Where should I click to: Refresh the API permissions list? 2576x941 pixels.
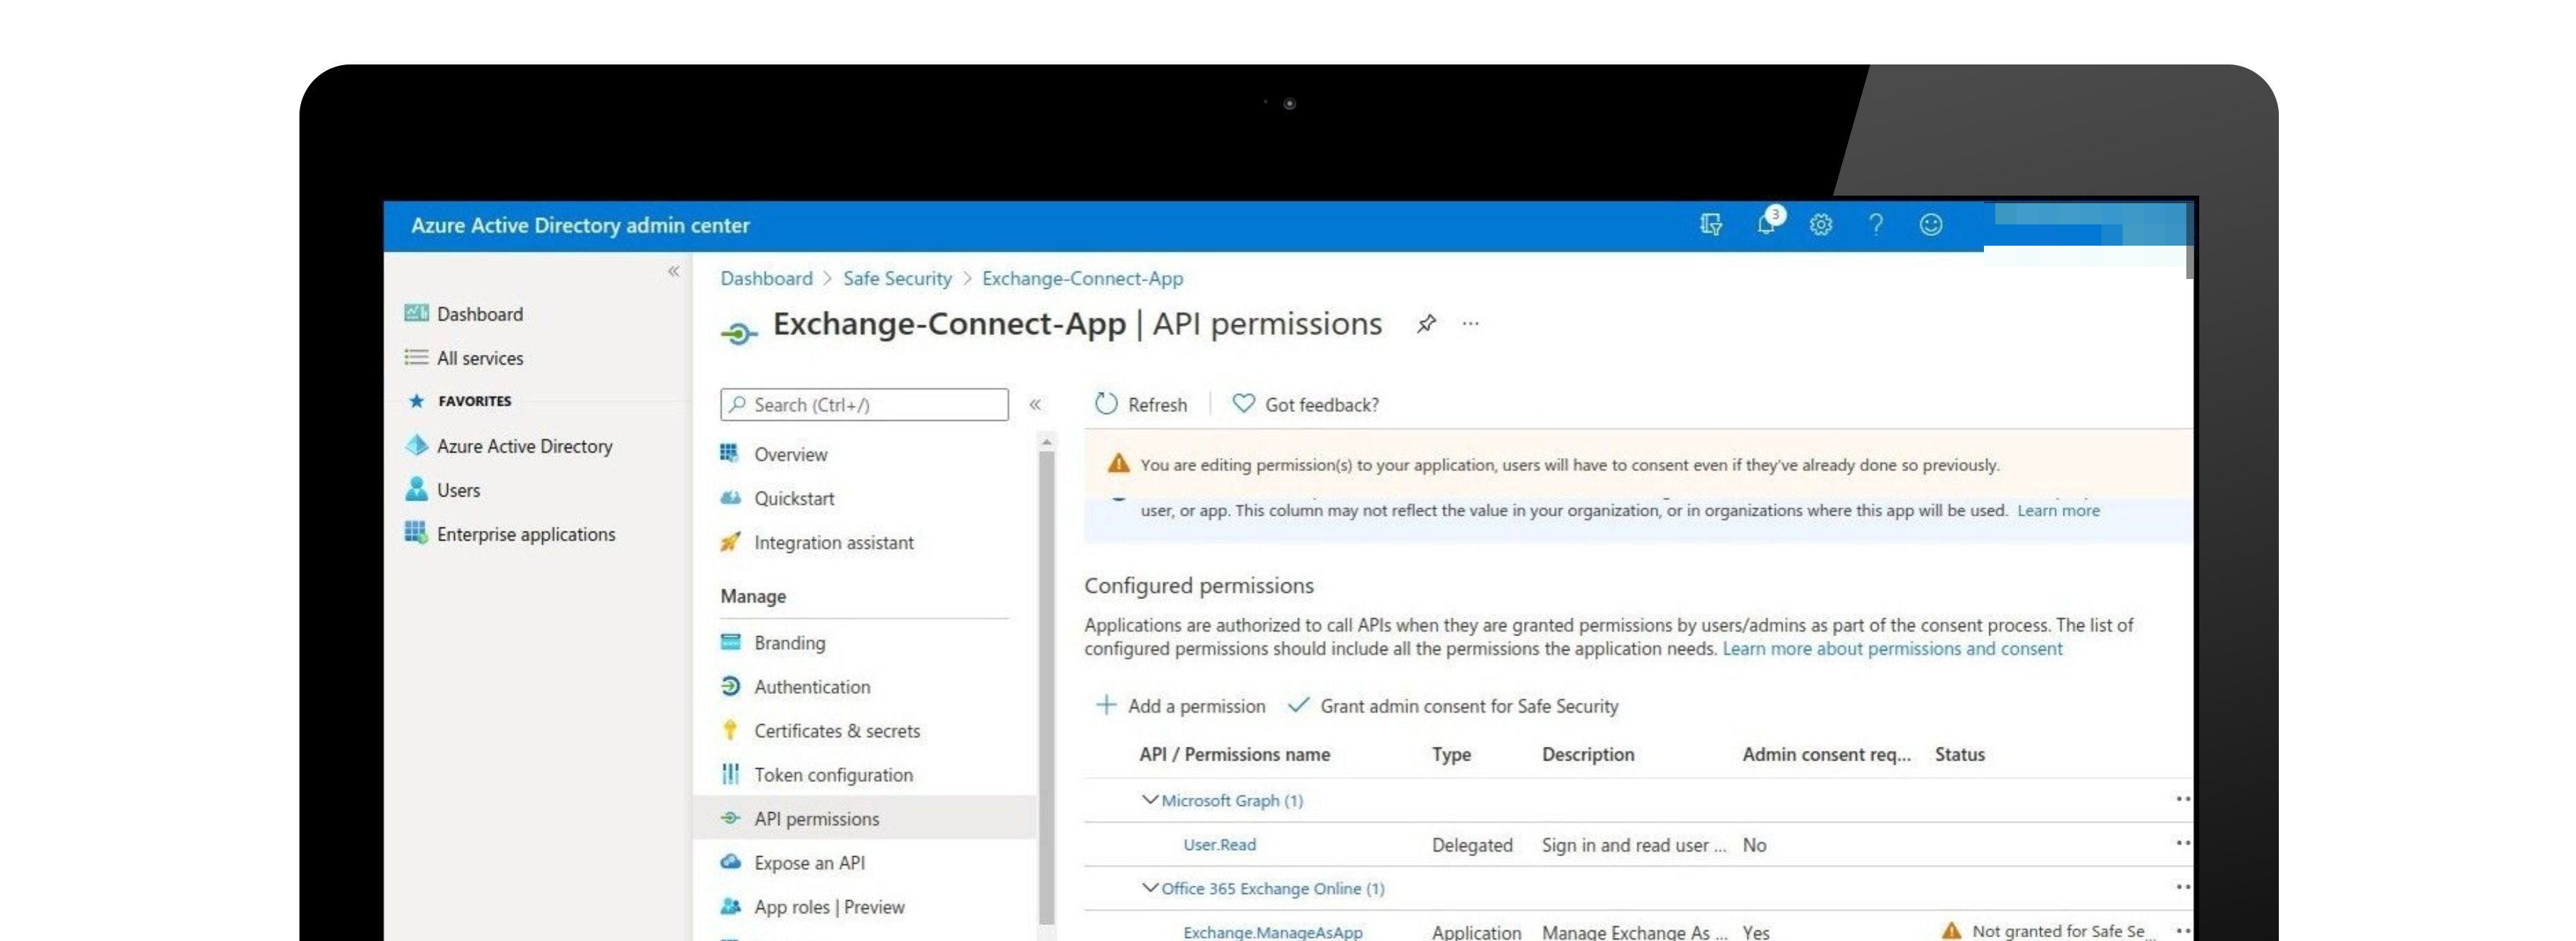1141,404
